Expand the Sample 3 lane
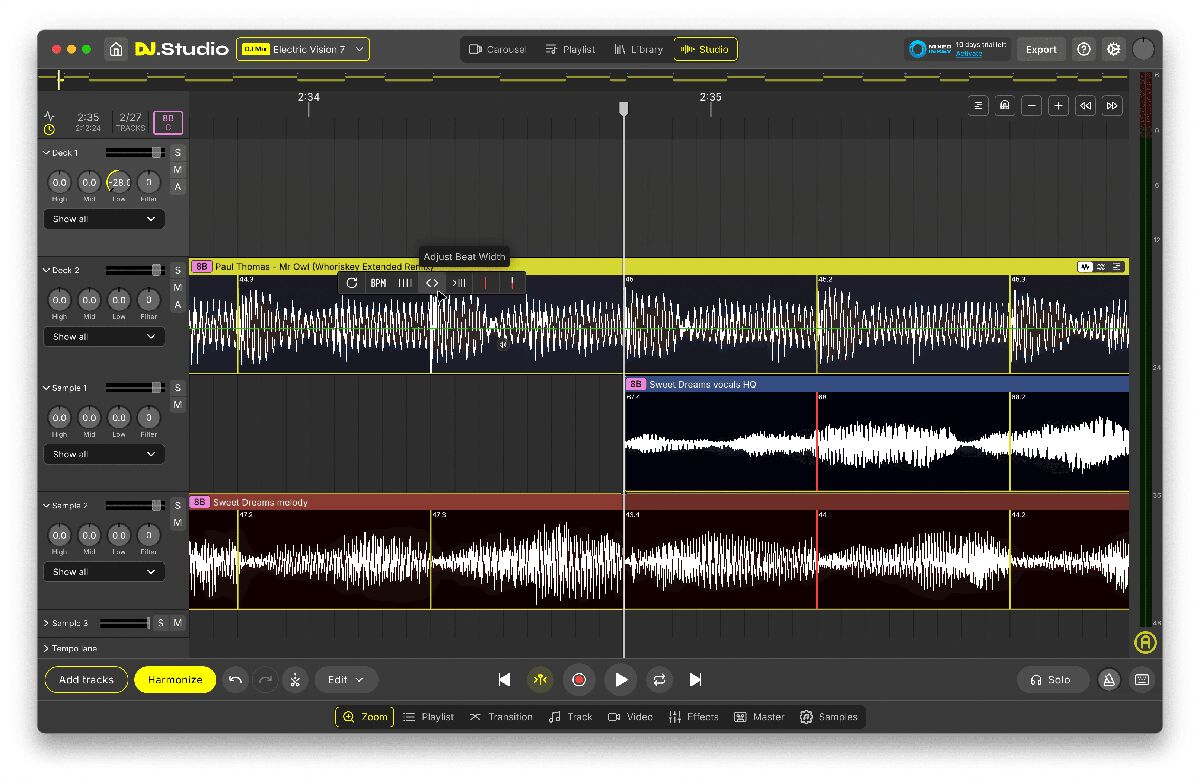Viewport: 1200px width, 778px height. click(46, 623)
